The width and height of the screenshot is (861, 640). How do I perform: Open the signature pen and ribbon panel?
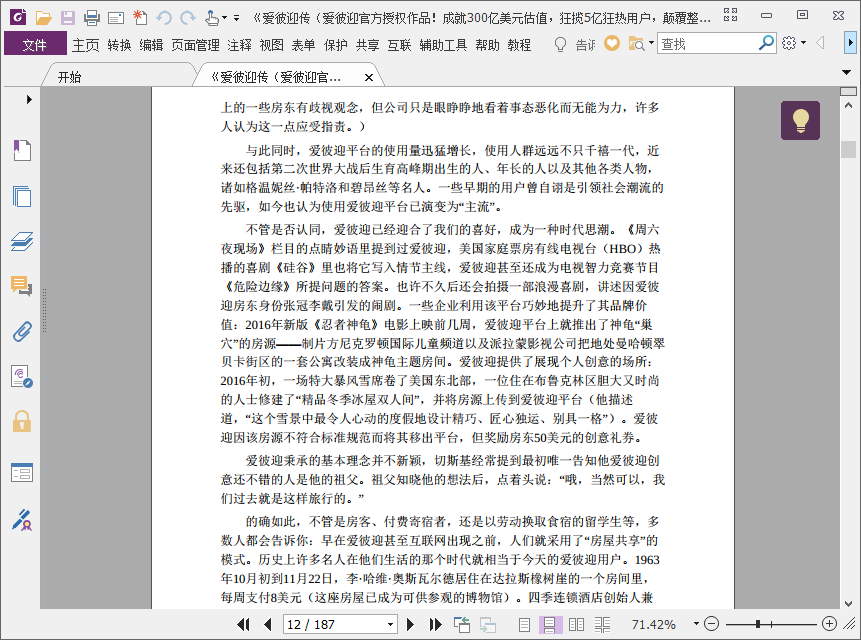(22, 520)
